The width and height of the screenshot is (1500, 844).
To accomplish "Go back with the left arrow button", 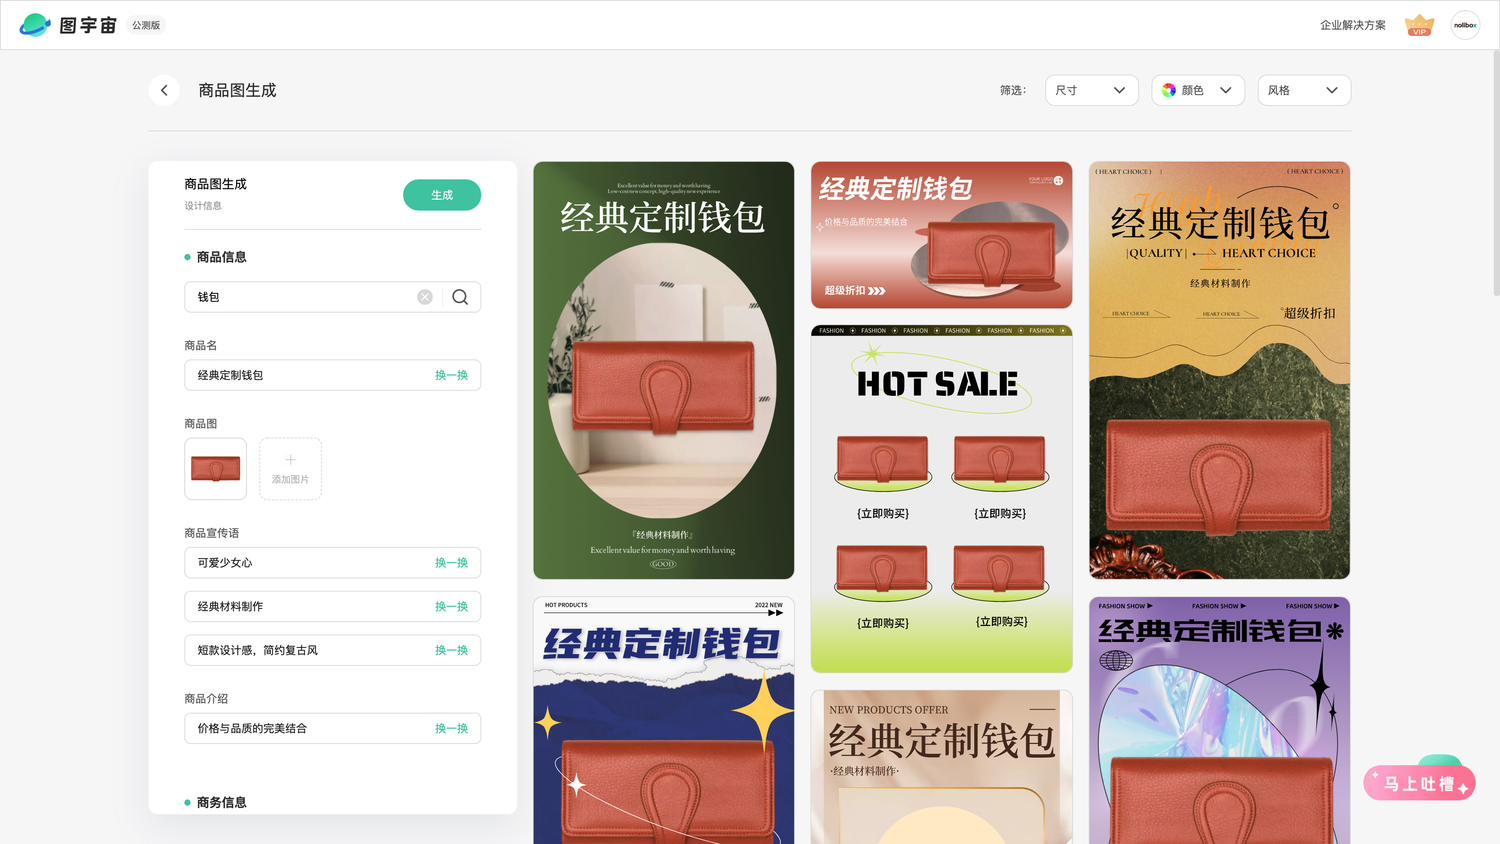I will pos(164,90).
